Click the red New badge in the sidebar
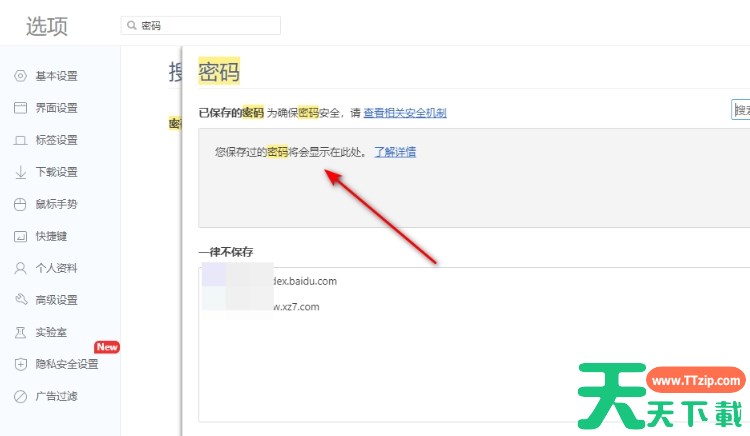Screen dimensions: 750x436 point(107,347)
